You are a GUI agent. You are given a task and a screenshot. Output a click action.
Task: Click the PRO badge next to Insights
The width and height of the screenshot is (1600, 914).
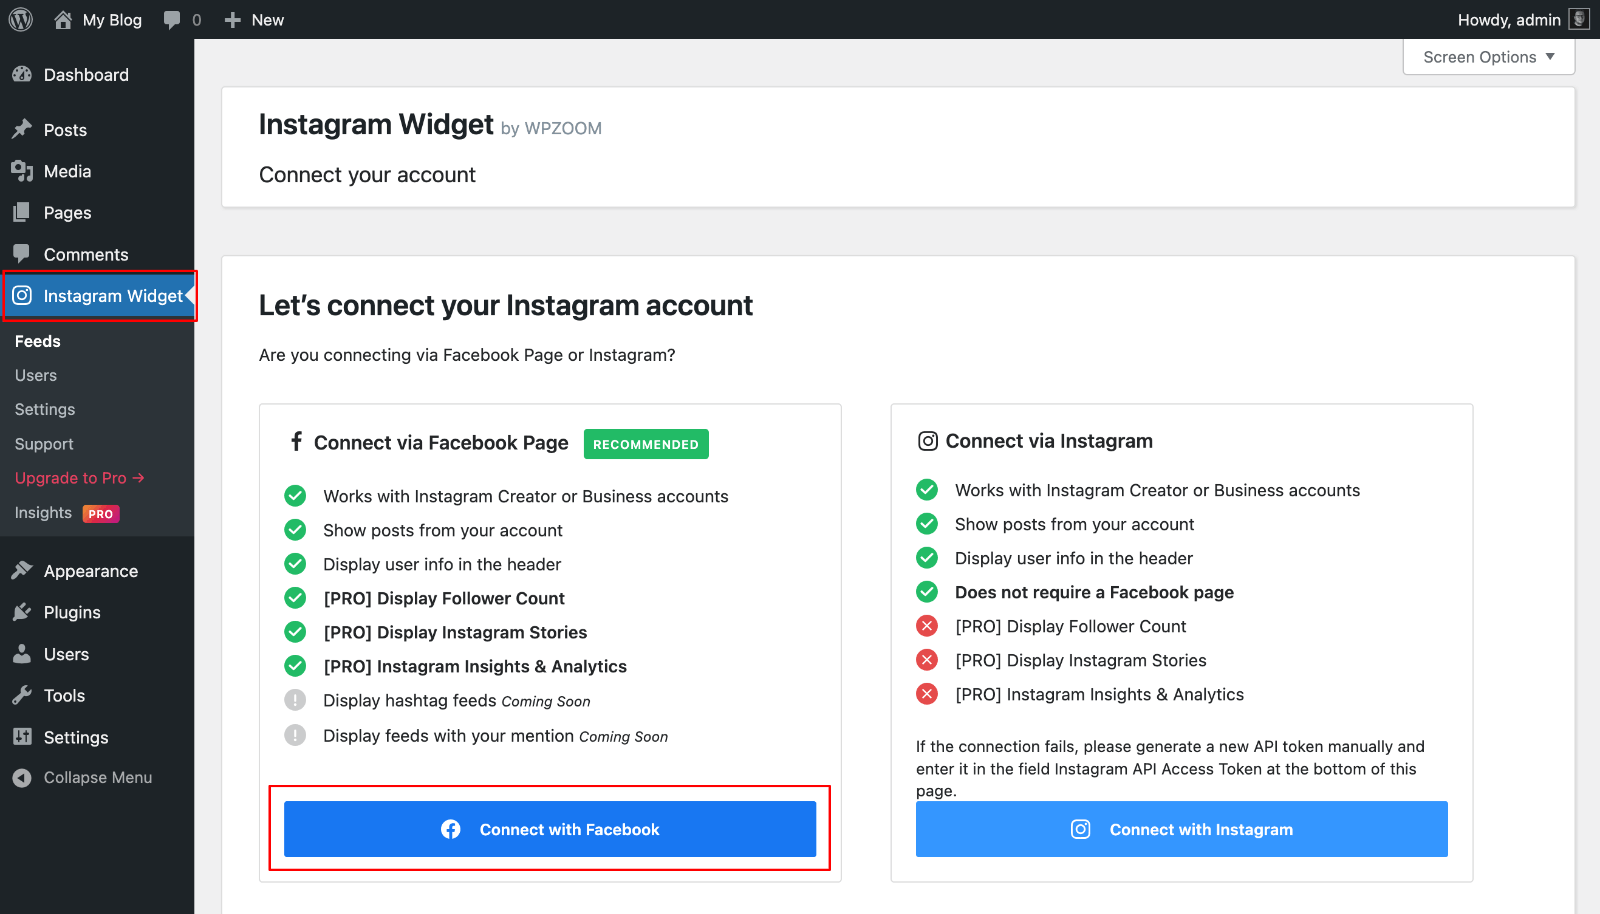tap(101, 514)
